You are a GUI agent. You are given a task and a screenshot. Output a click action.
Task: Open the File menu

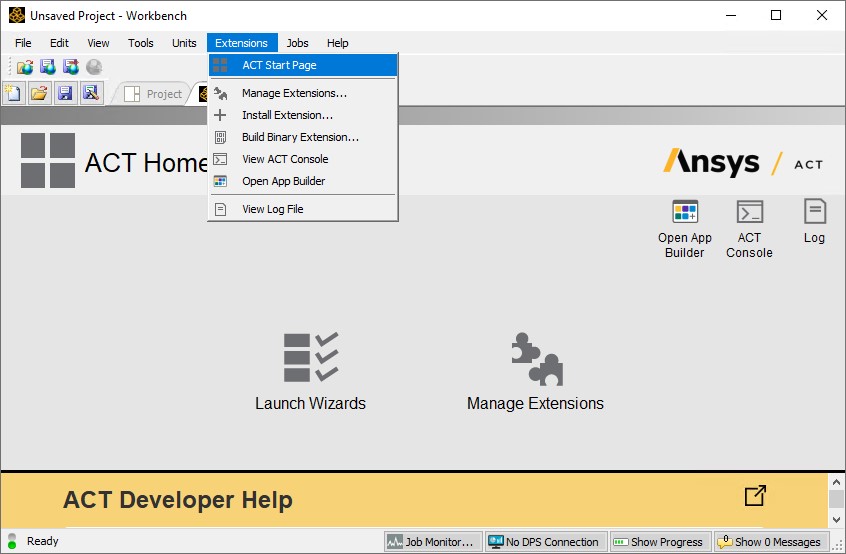(x=23, y=43)
